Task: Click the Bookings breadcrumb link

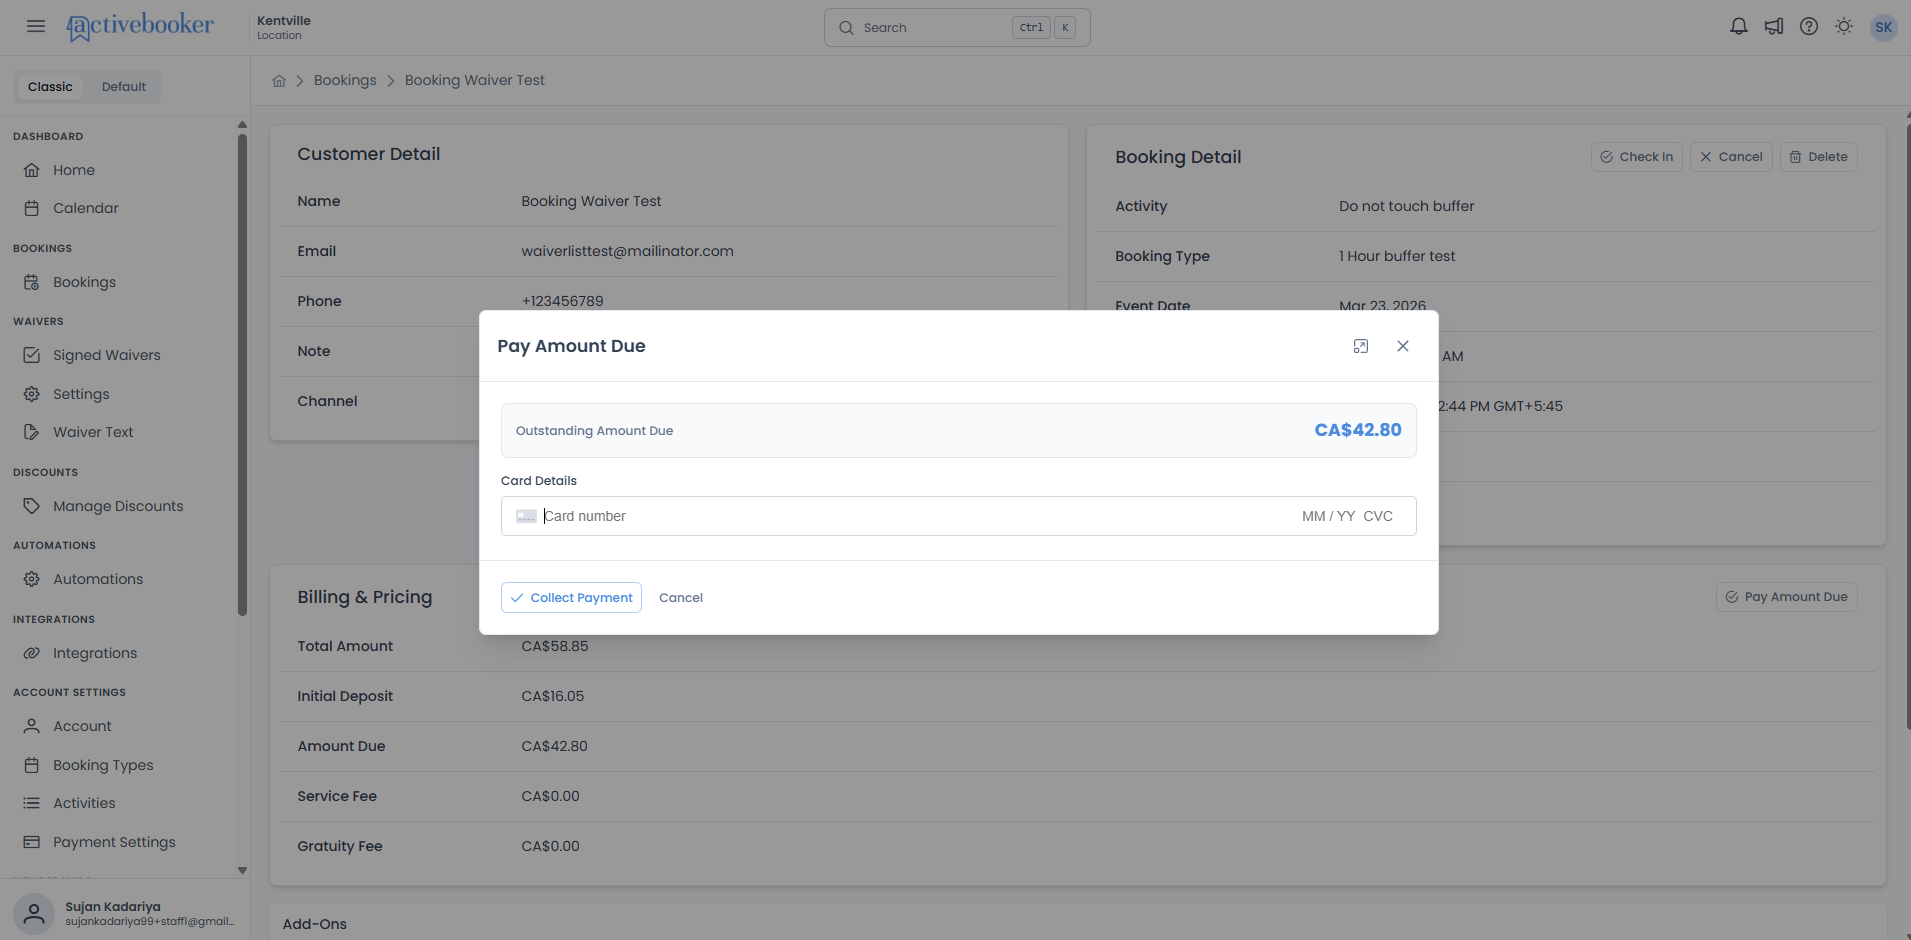Action: (345, 81)
